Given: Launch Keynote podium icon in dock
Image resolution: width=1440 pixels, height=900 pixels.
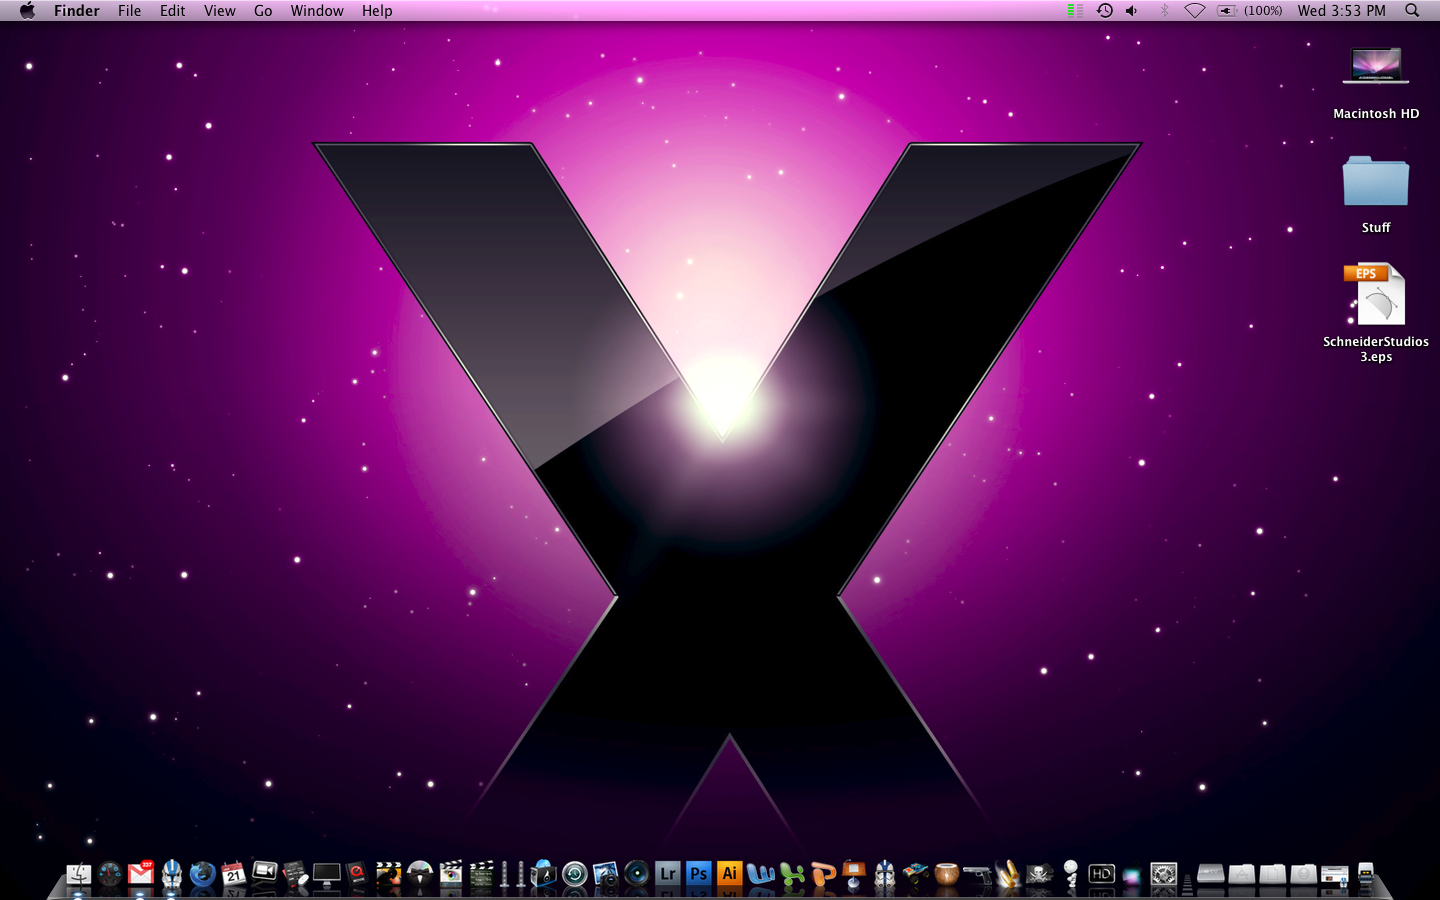Looking at the screenshot, I should [x=854, y=874].
